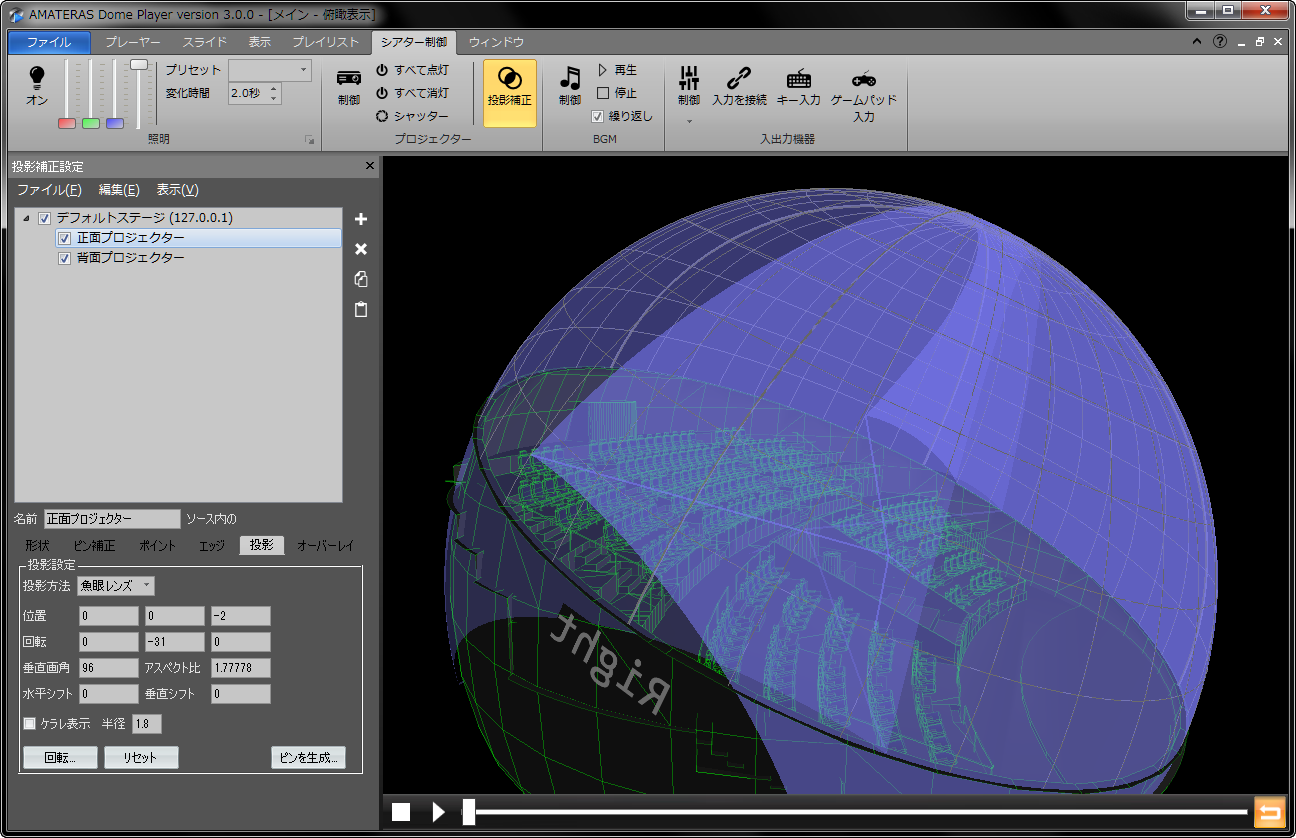Turn all projectors off (すべて消灯)
Screen dimensions: 1296x838
click(412, 93)
